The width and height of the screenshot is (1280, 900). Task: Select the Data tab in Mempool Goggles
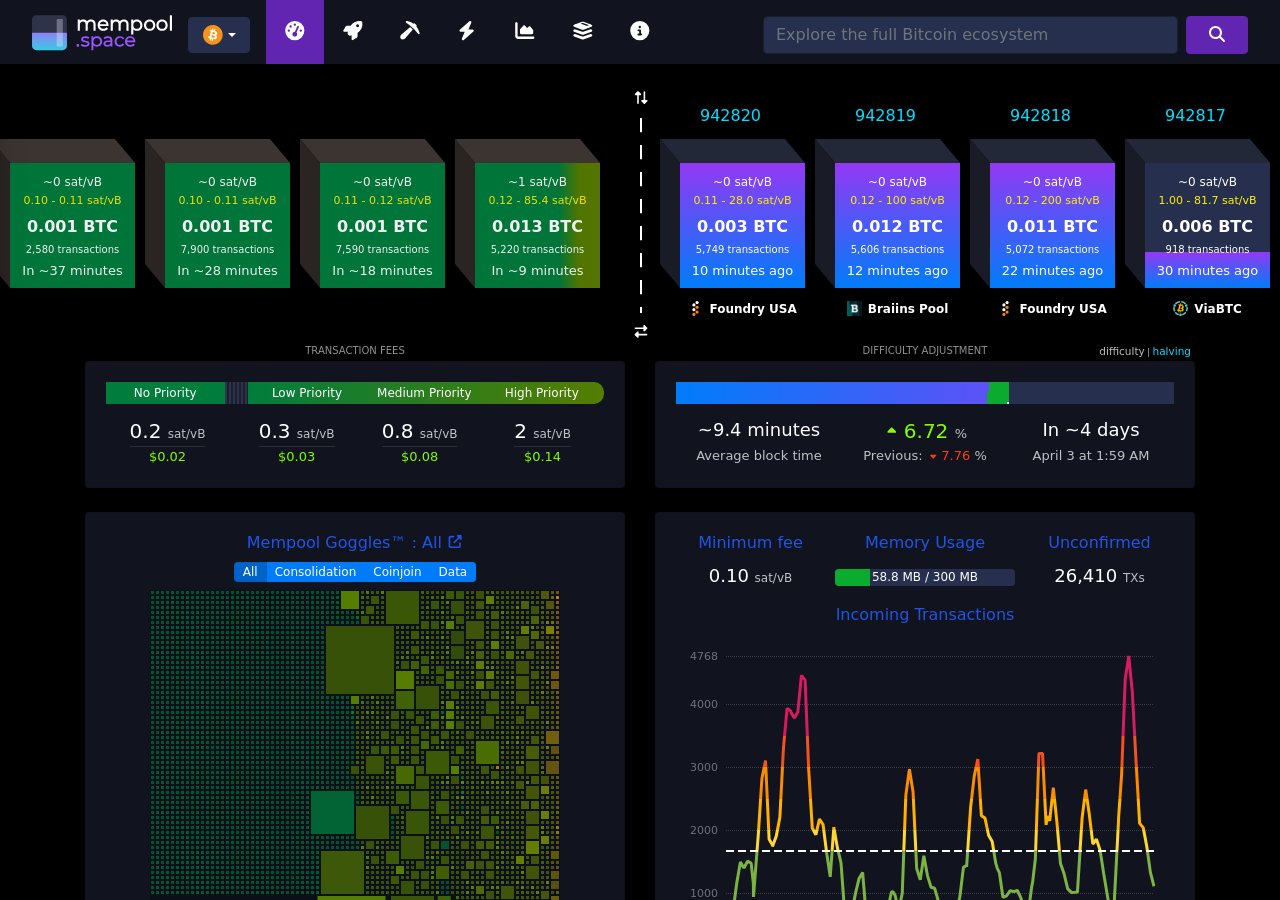[x=452, y=572]
